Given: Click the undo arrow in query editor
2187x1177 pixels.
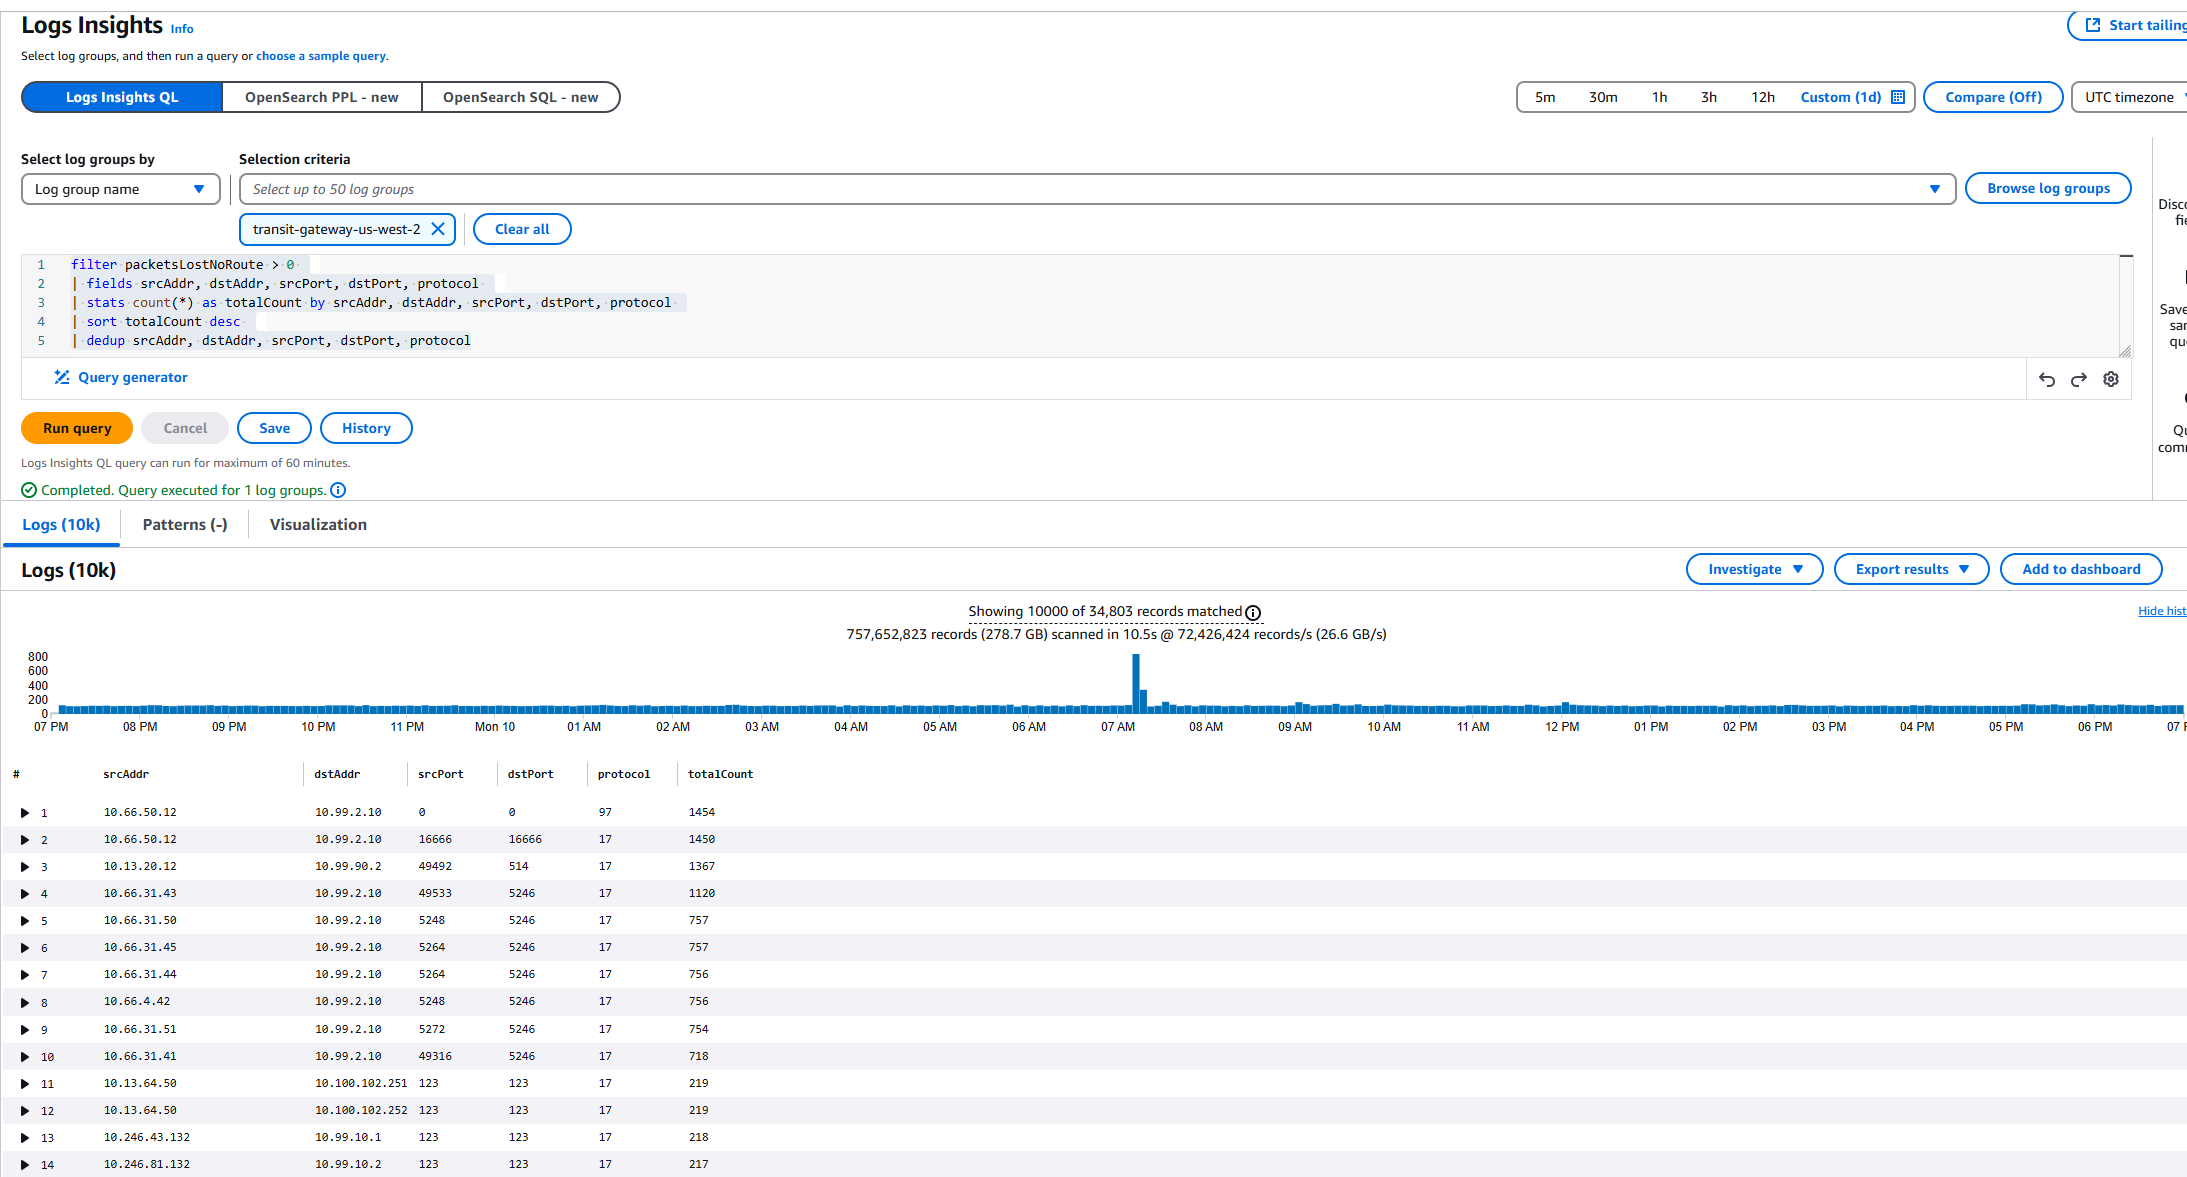Looking at the screenshot, I should pyautogui.click(x=2047, y=380).
